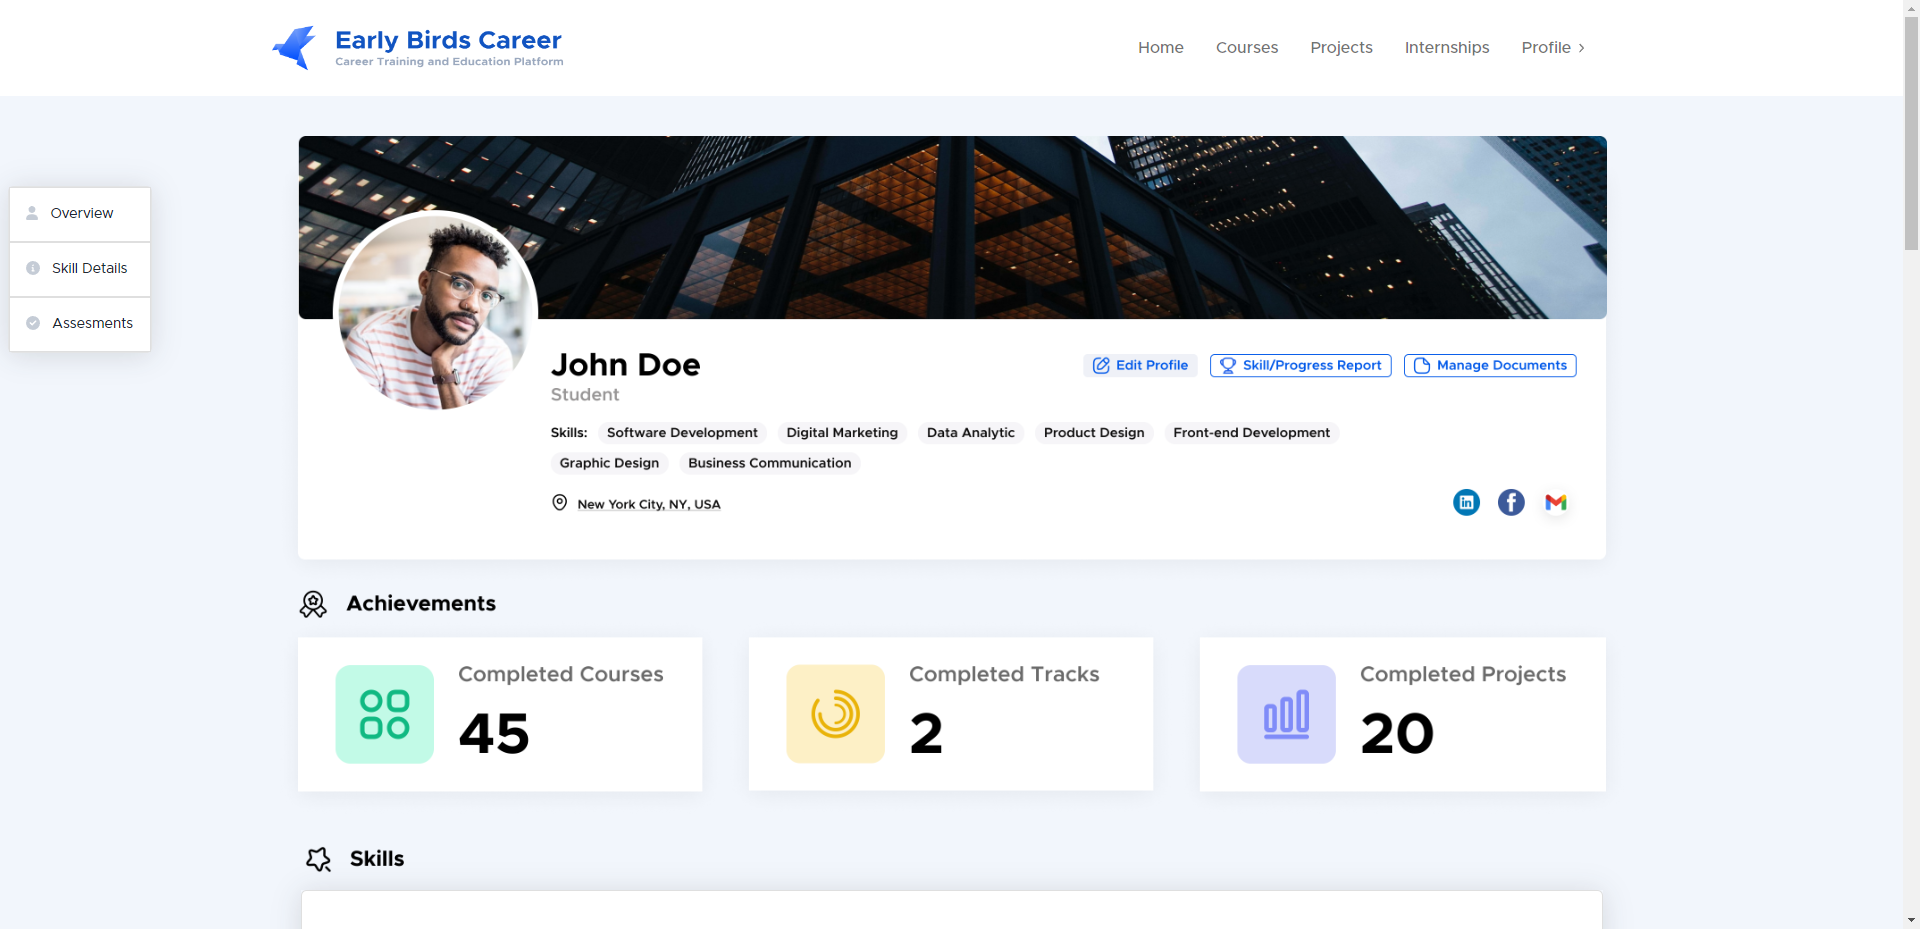Click the Assesments check icon
The width and height of the screenshot is (1920, 929).
point(33,323)
